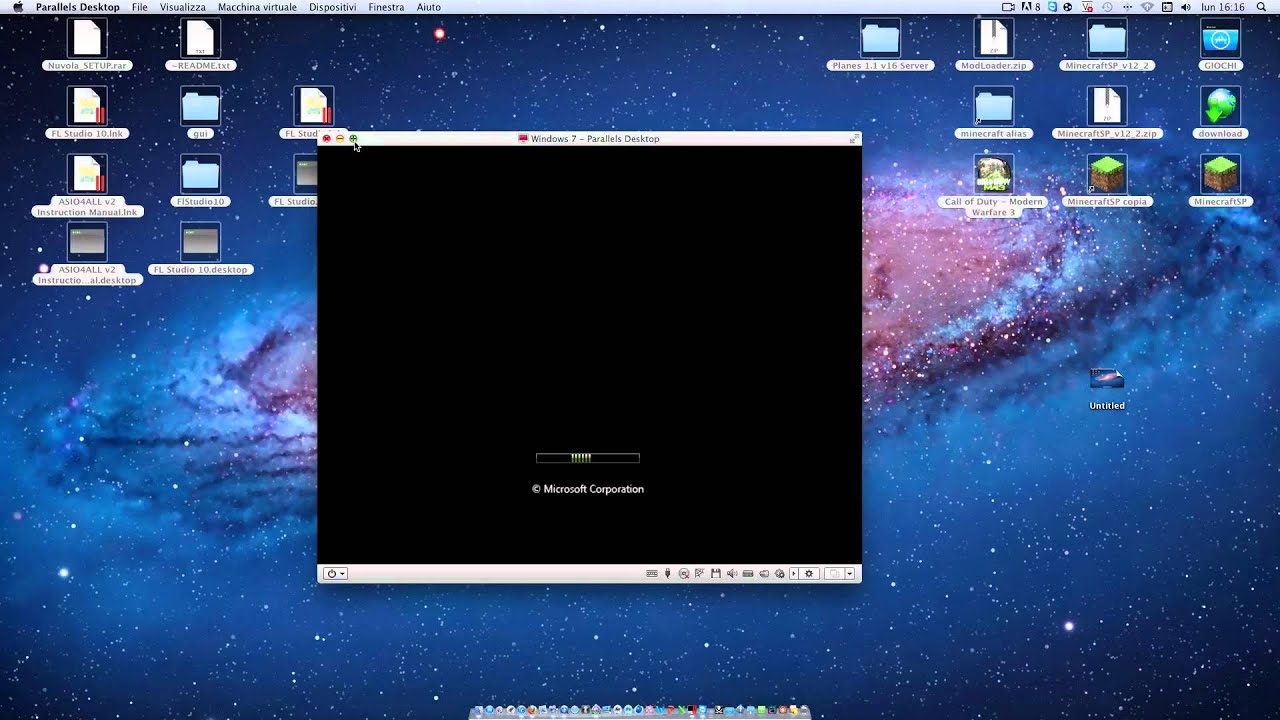Open the Apple menu
The width and height of the screenshot is (1280, 720).
click(x=17, y=7)
